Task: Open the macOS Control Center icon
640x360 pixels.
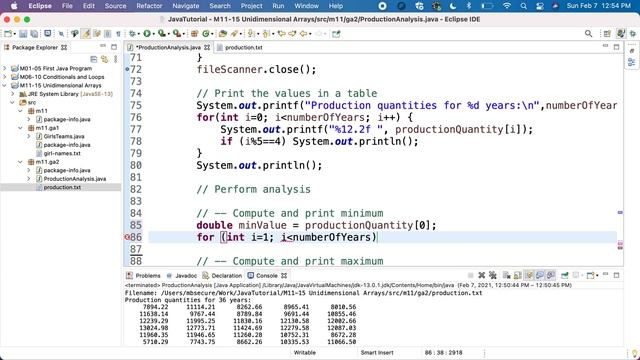Action: point(540,6)
